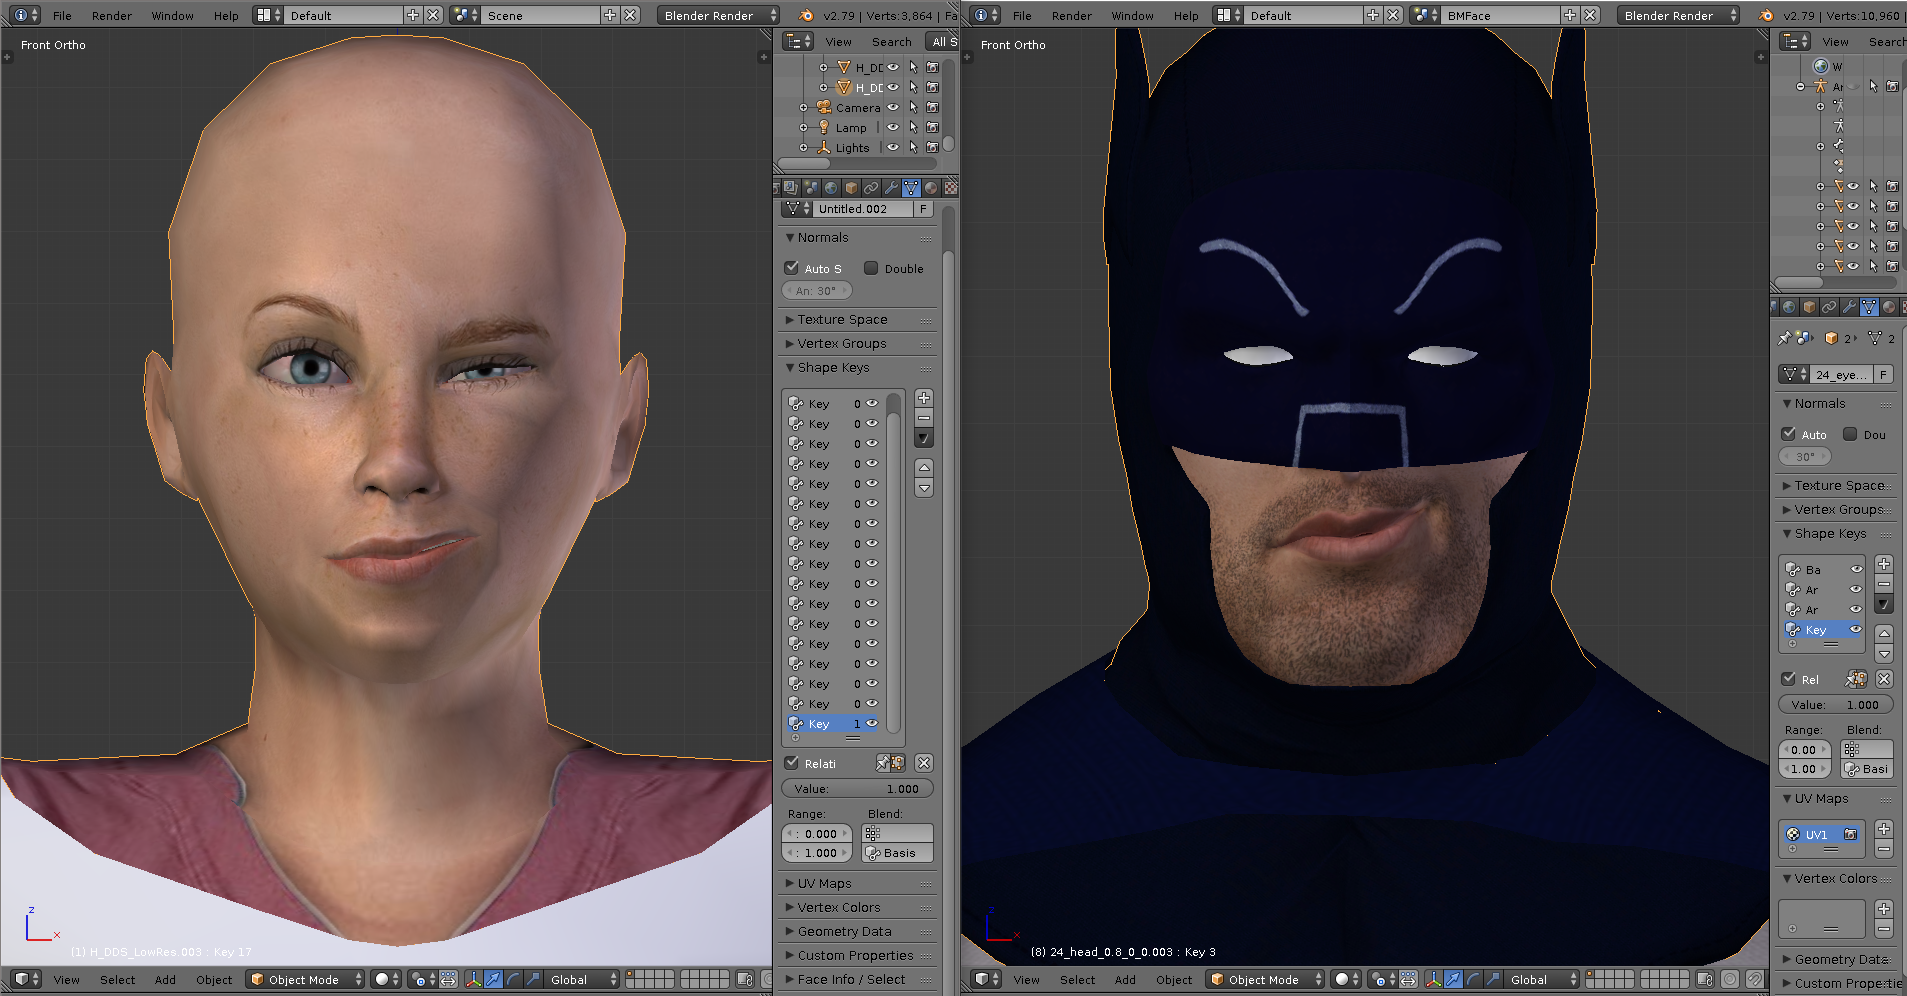The image size is (1907, 996).
Task: Open Select menu in left viewport header
Action: (x=117, y=979)
